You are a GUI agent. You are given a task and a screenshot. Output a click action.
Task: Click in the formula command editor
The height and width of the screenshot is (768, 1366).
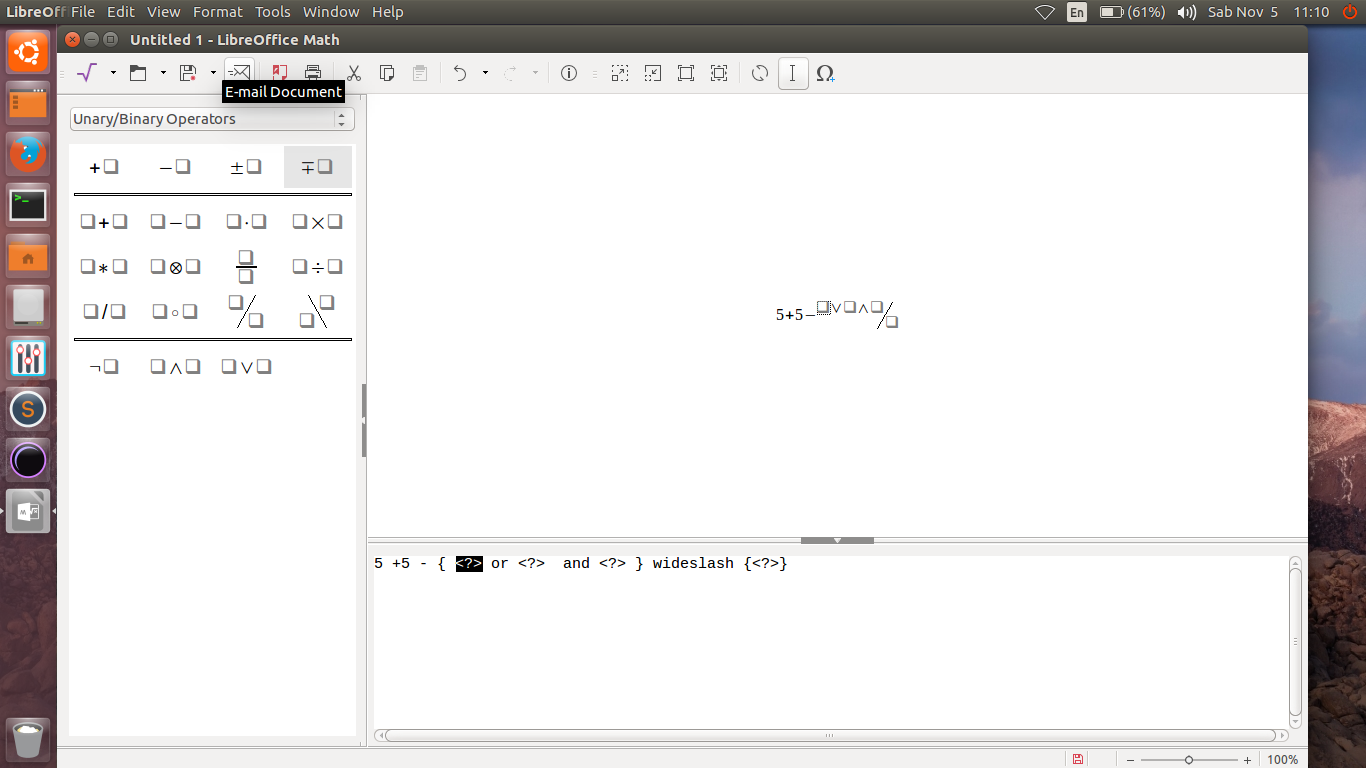(x=830, y=640)
